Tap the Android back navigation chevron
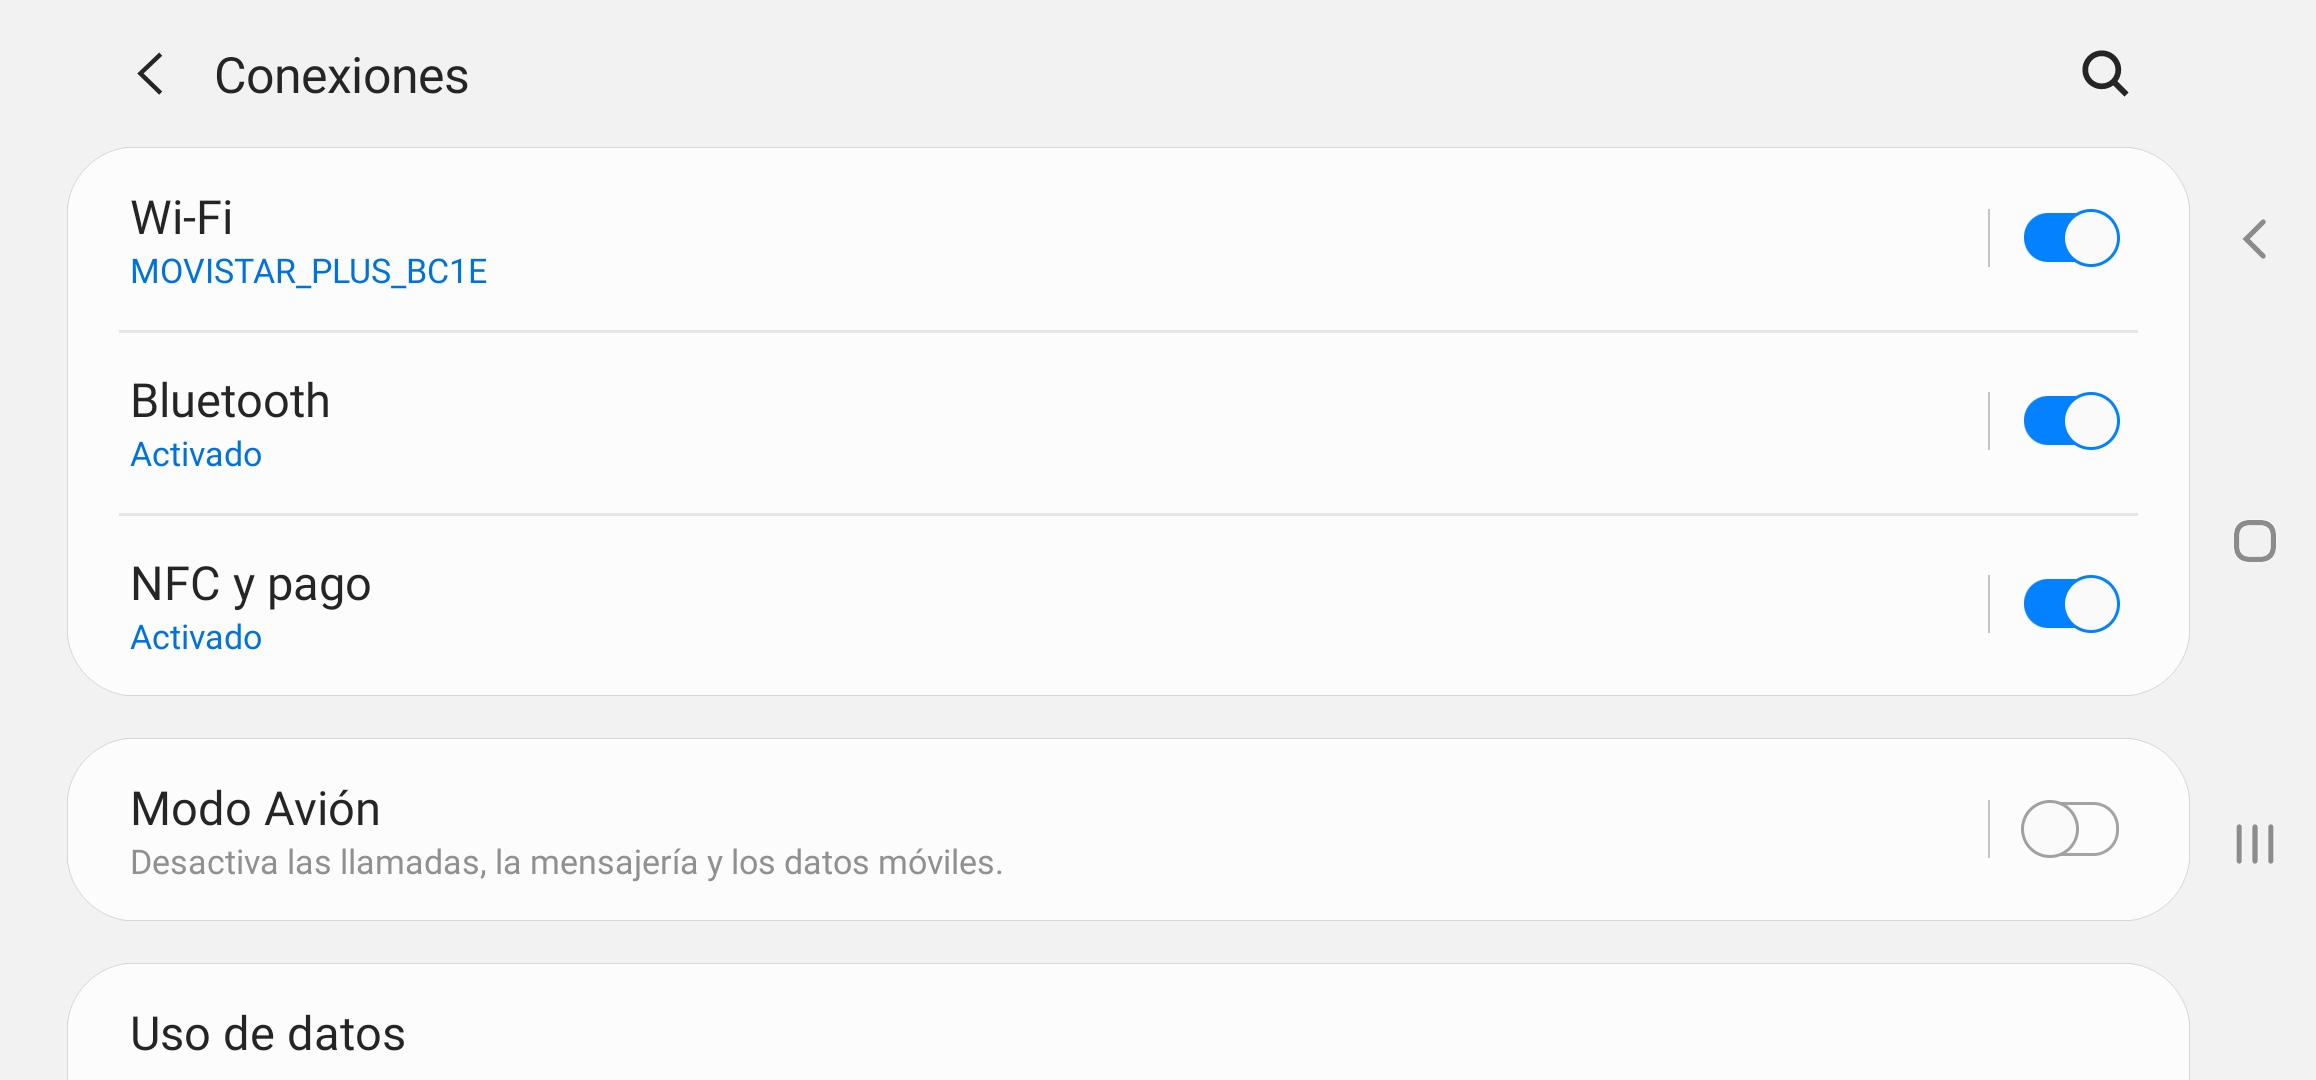This screenshot has height=1080, width=2316. pyautogui.click(x=2254, y=239)
